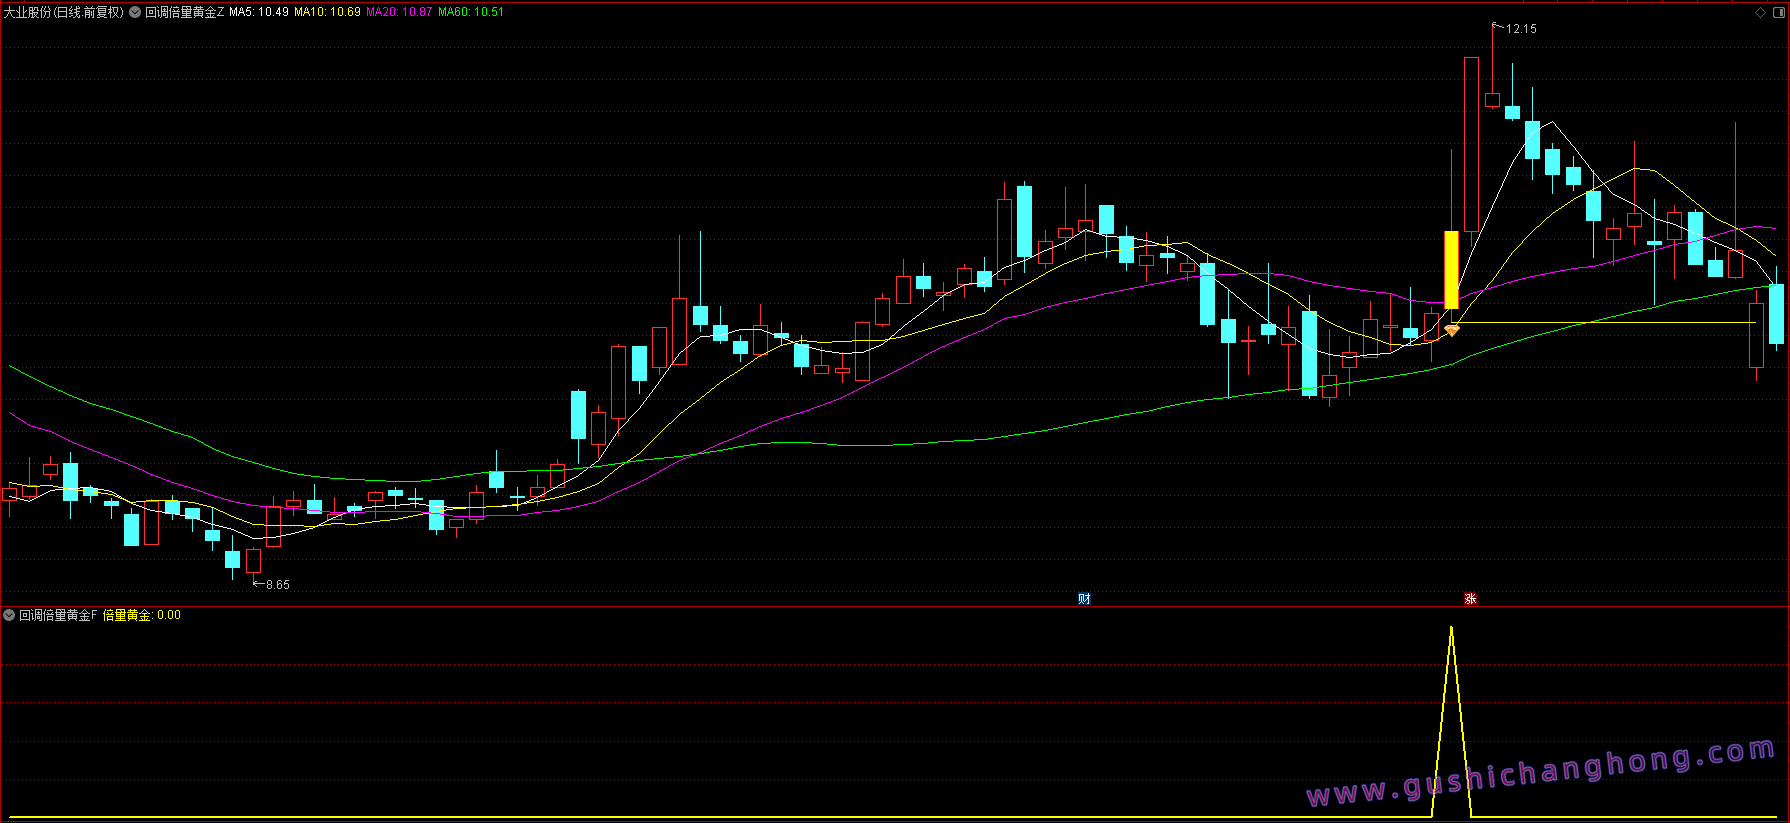
Task: Click the green MA60 value label
Action: (471, 12)
